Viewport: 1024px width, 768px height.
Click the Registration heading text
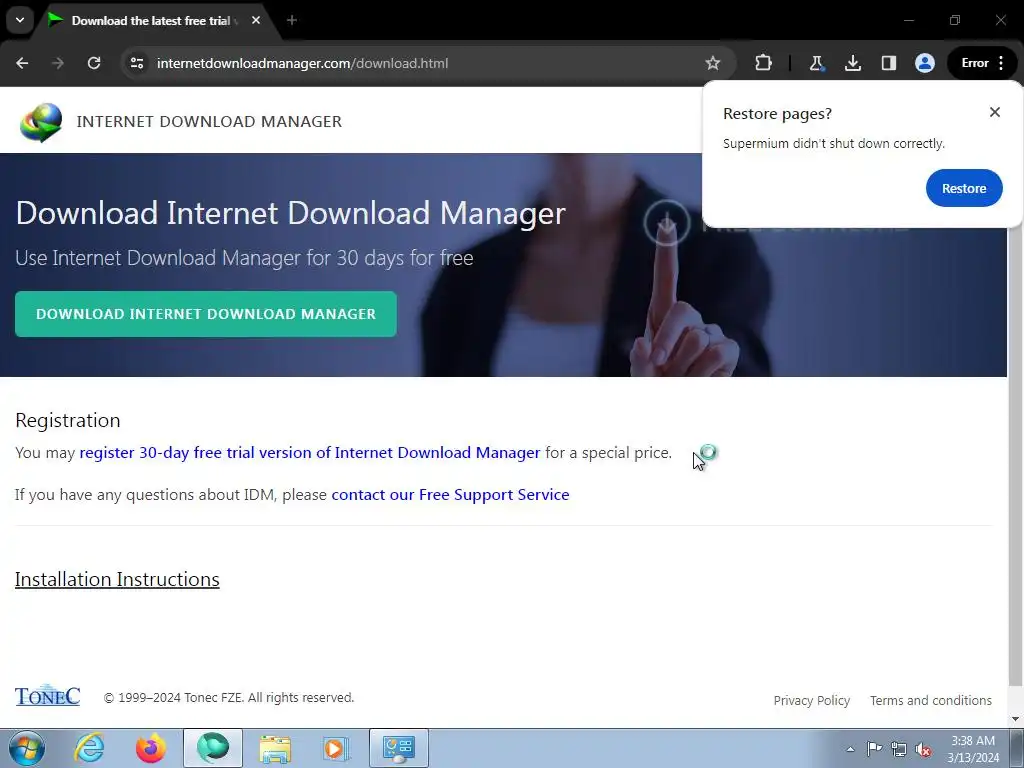(x=68, y=420)
